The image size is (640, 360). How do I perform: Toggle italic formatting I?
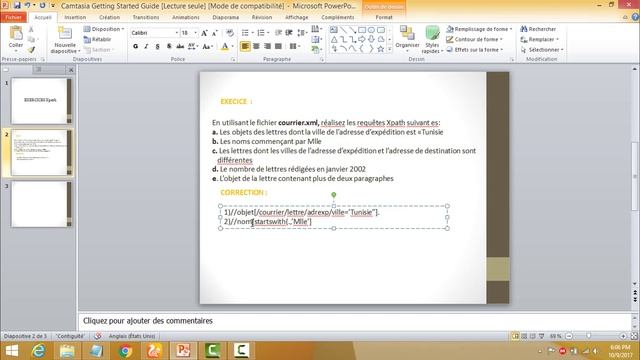click(x=146, y=47)
